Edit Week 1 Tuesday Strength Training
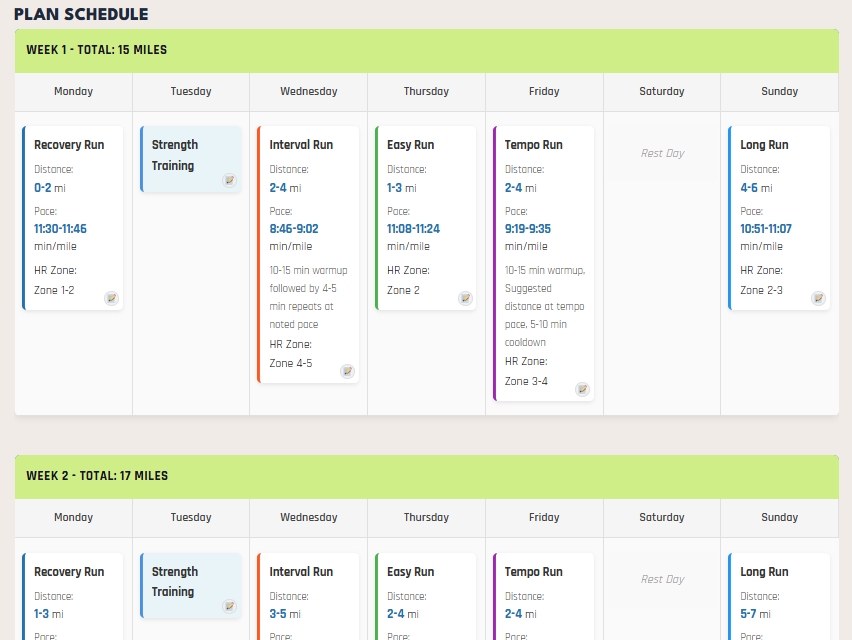This screenshot has width=852, height=640. click(229, 180)
